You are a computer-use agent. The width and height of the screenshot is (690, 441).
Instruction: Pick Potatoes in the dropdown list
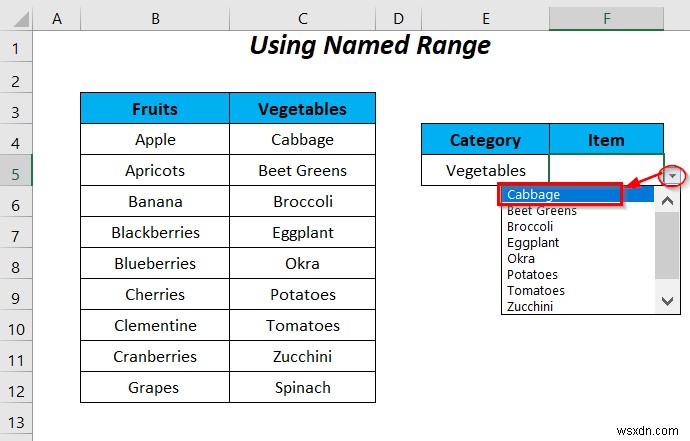coord(532,275)
